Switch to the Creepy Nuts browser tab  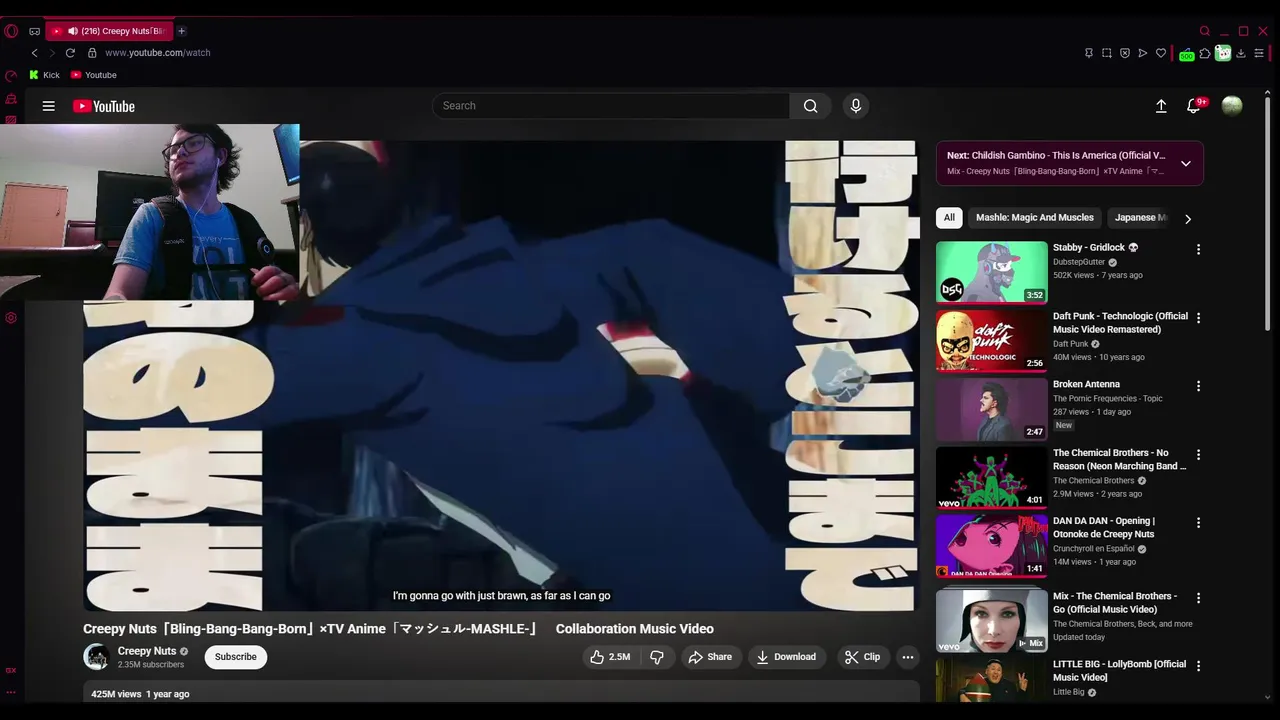coord(108,31)
